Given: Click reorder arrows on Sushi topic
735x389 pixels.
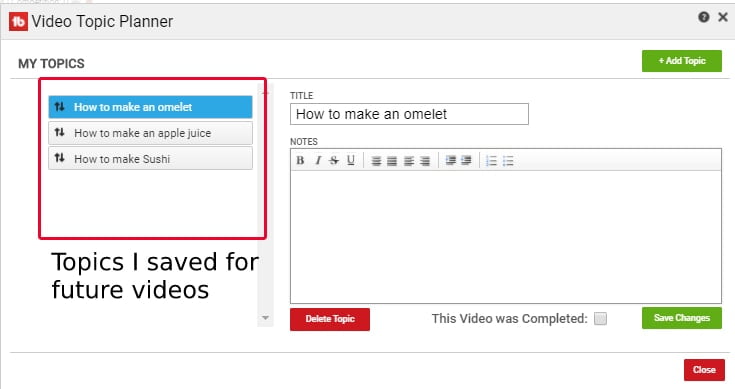Looking at the screenshot, I should pyautogui.click(x=60, y=158).
